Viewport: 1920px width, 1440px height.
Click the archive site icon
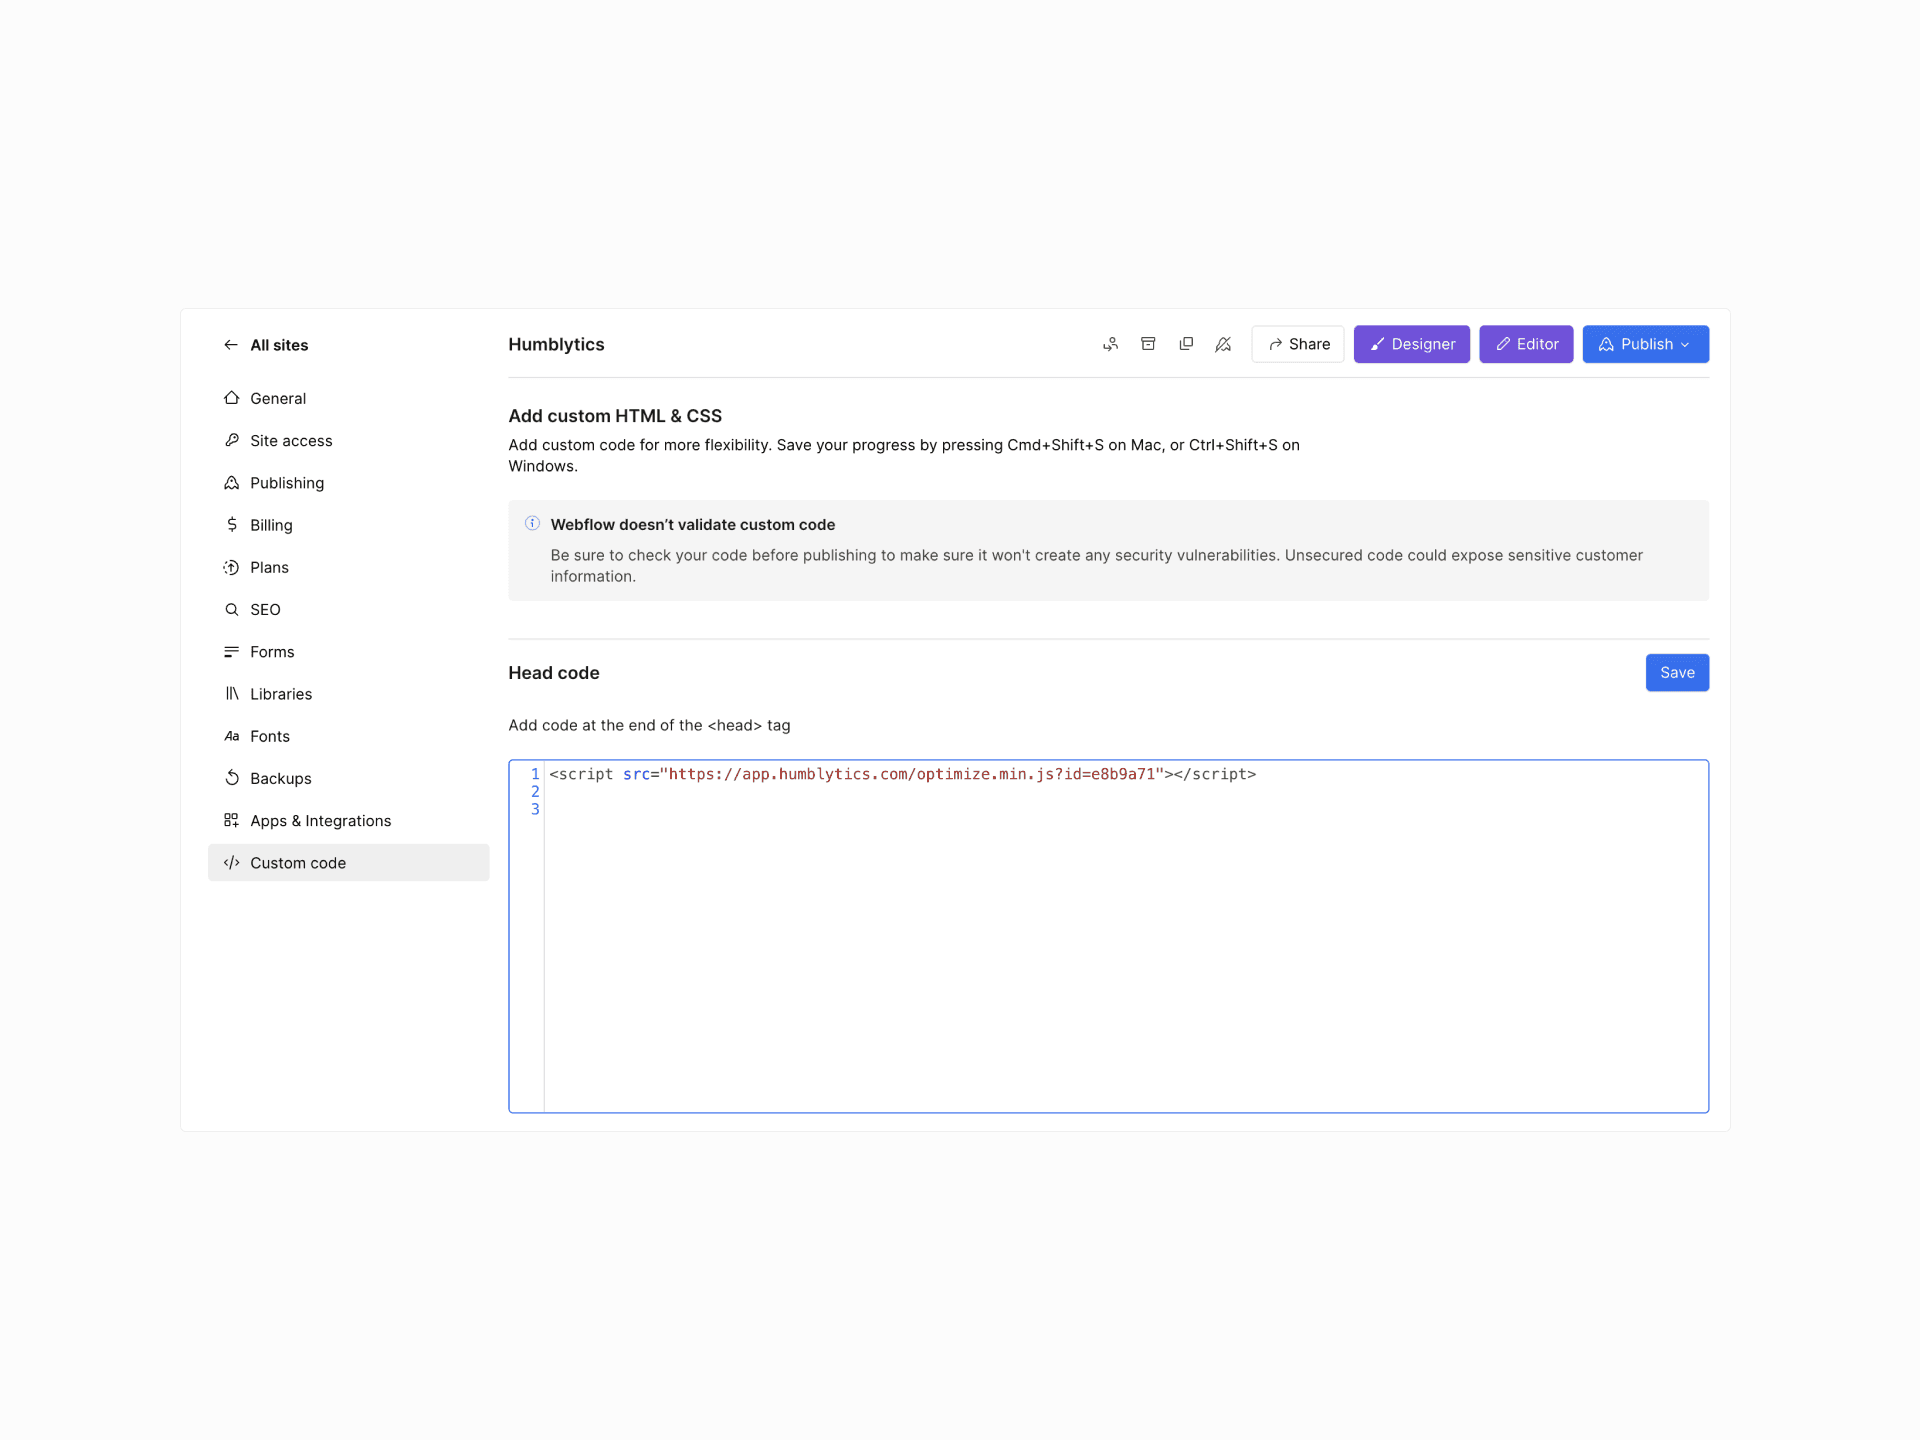(1148, 344)
